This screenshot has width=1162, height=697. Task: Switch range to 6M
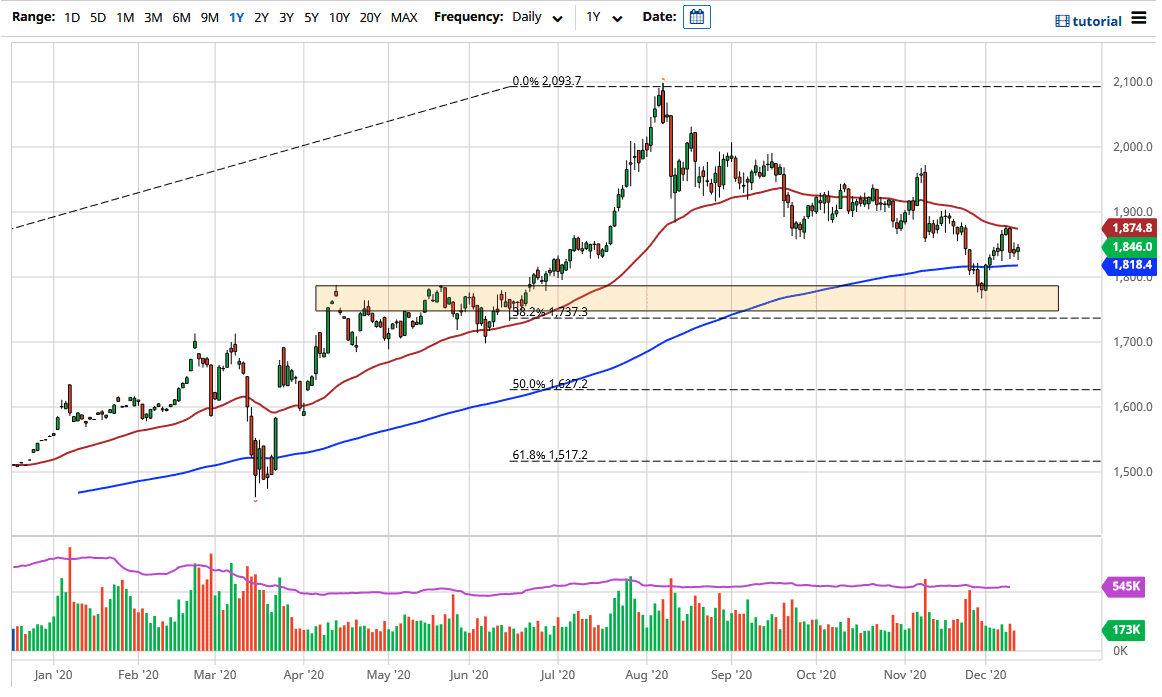(181, 17)
